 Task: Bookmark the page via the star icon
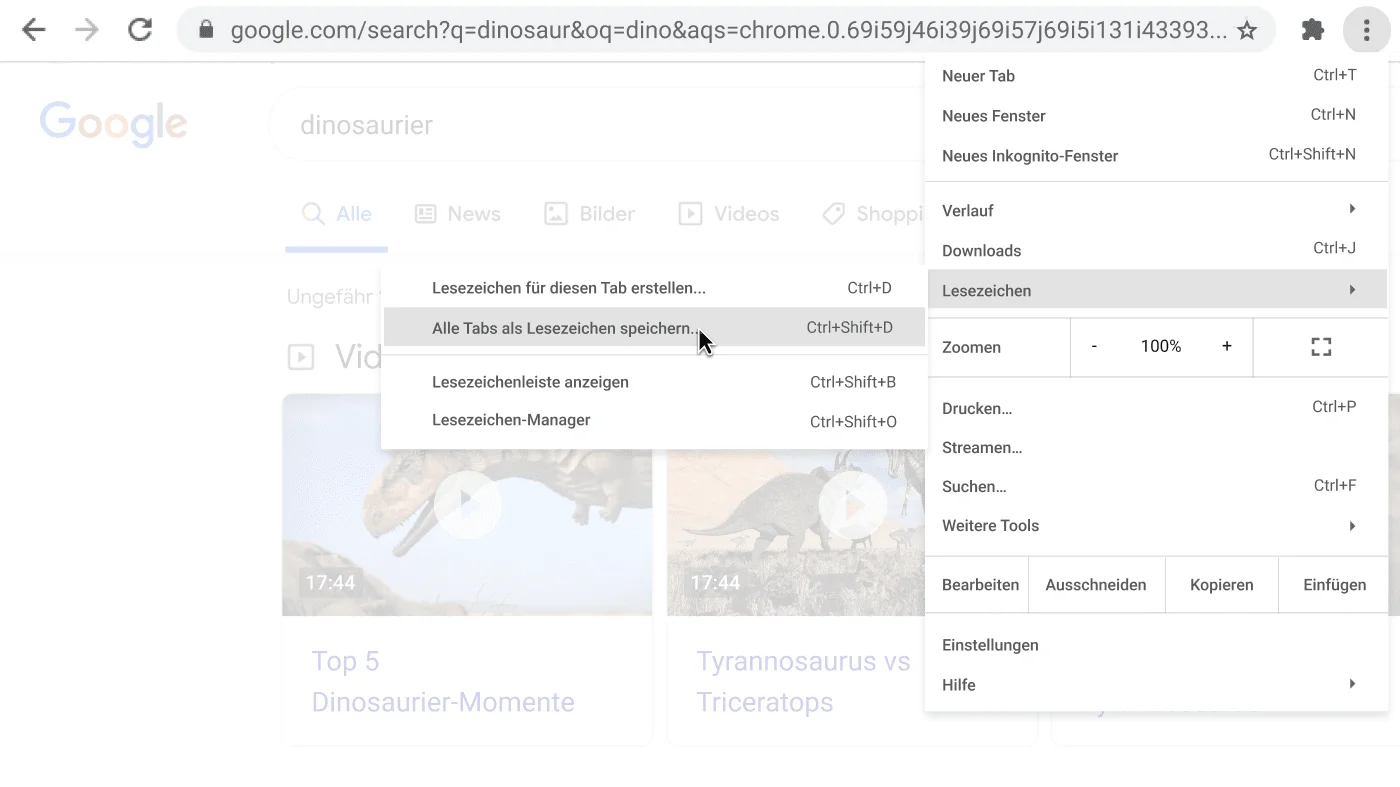[1247, 29]
